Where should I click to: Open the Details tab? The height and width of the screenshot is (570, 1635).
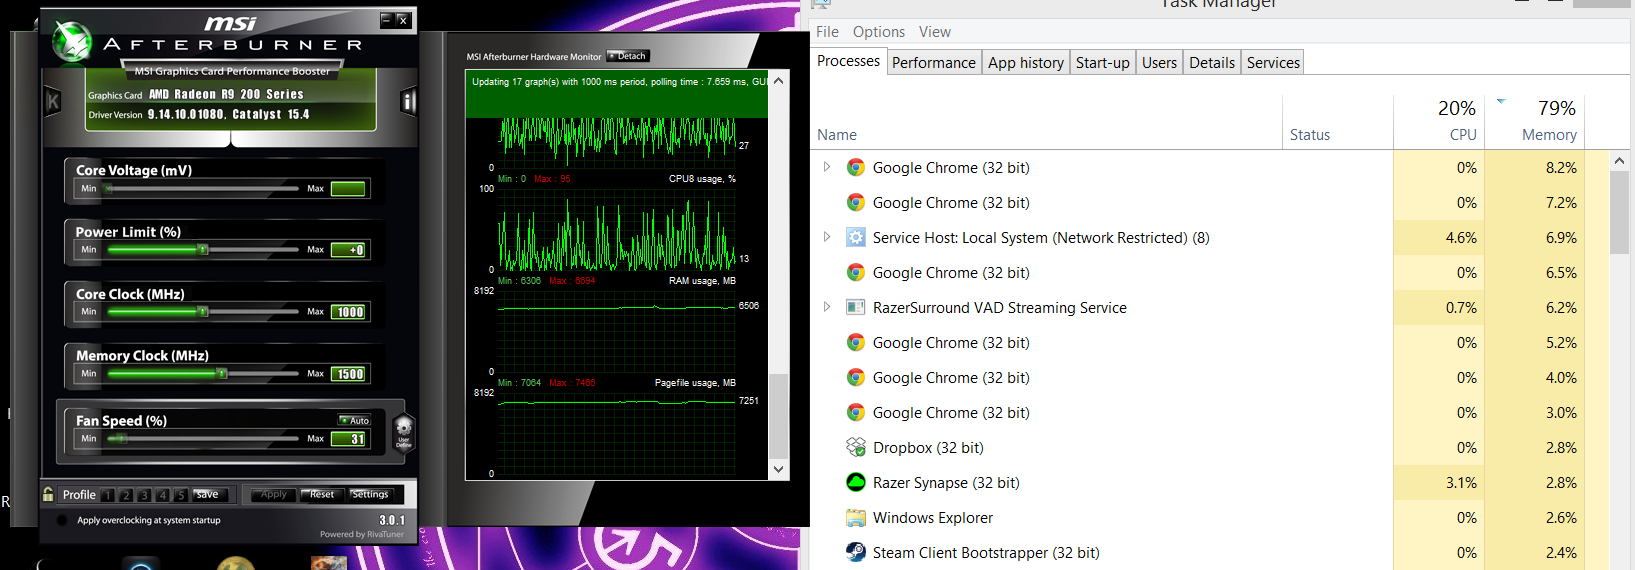tap(1212, 62)
